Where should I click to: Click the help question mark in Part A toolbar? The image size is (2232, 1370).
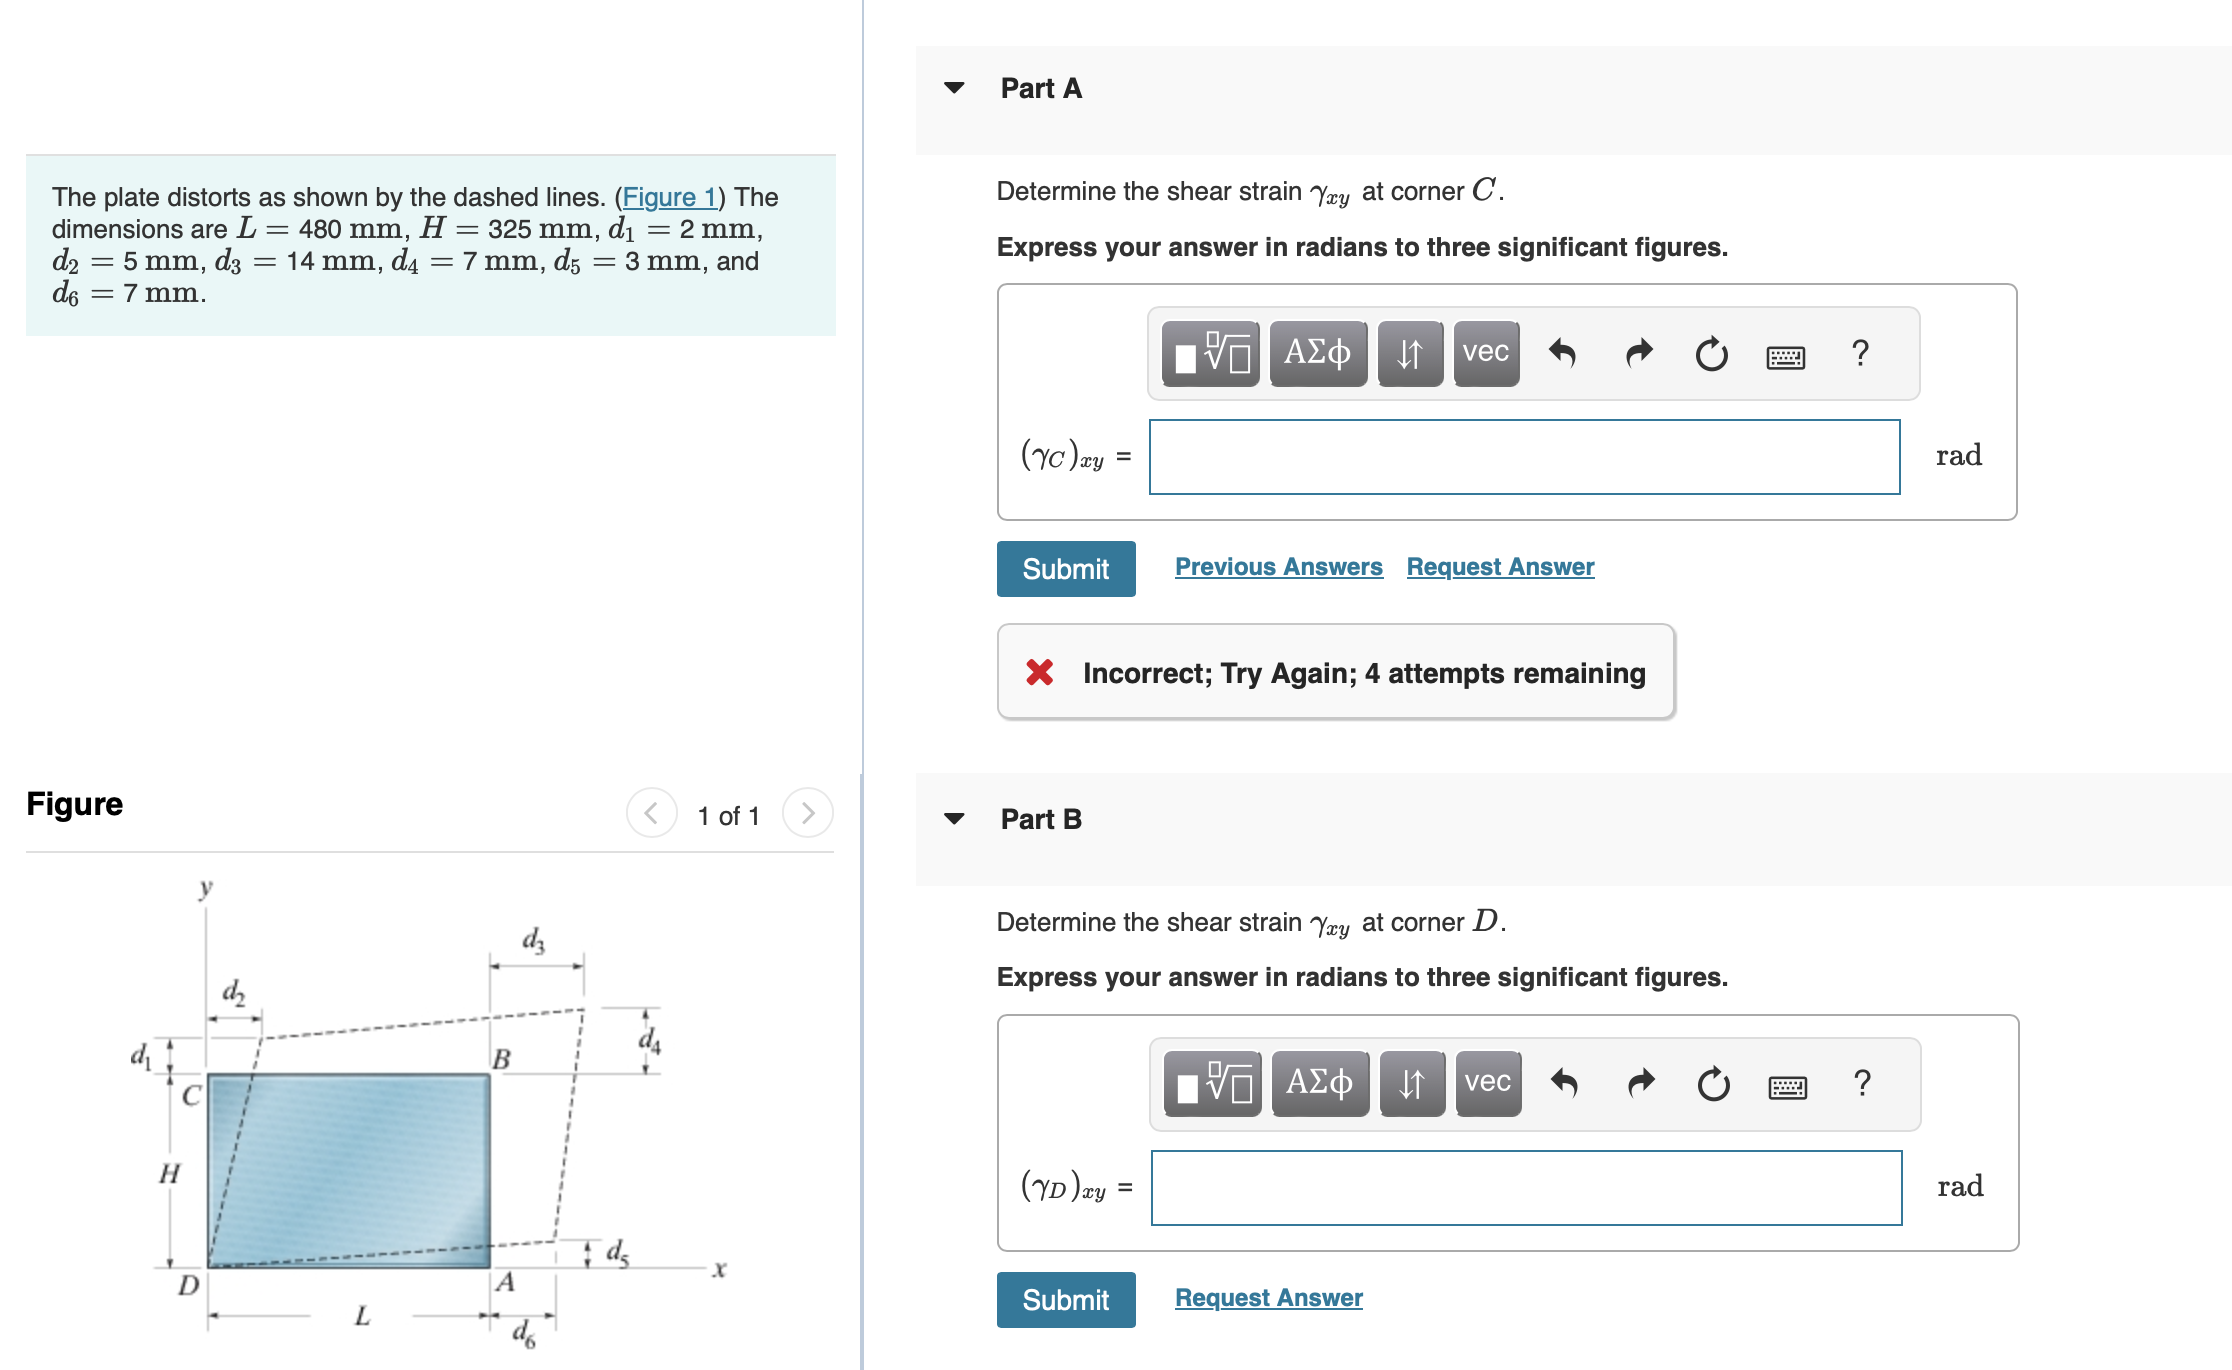point(1861,352)
